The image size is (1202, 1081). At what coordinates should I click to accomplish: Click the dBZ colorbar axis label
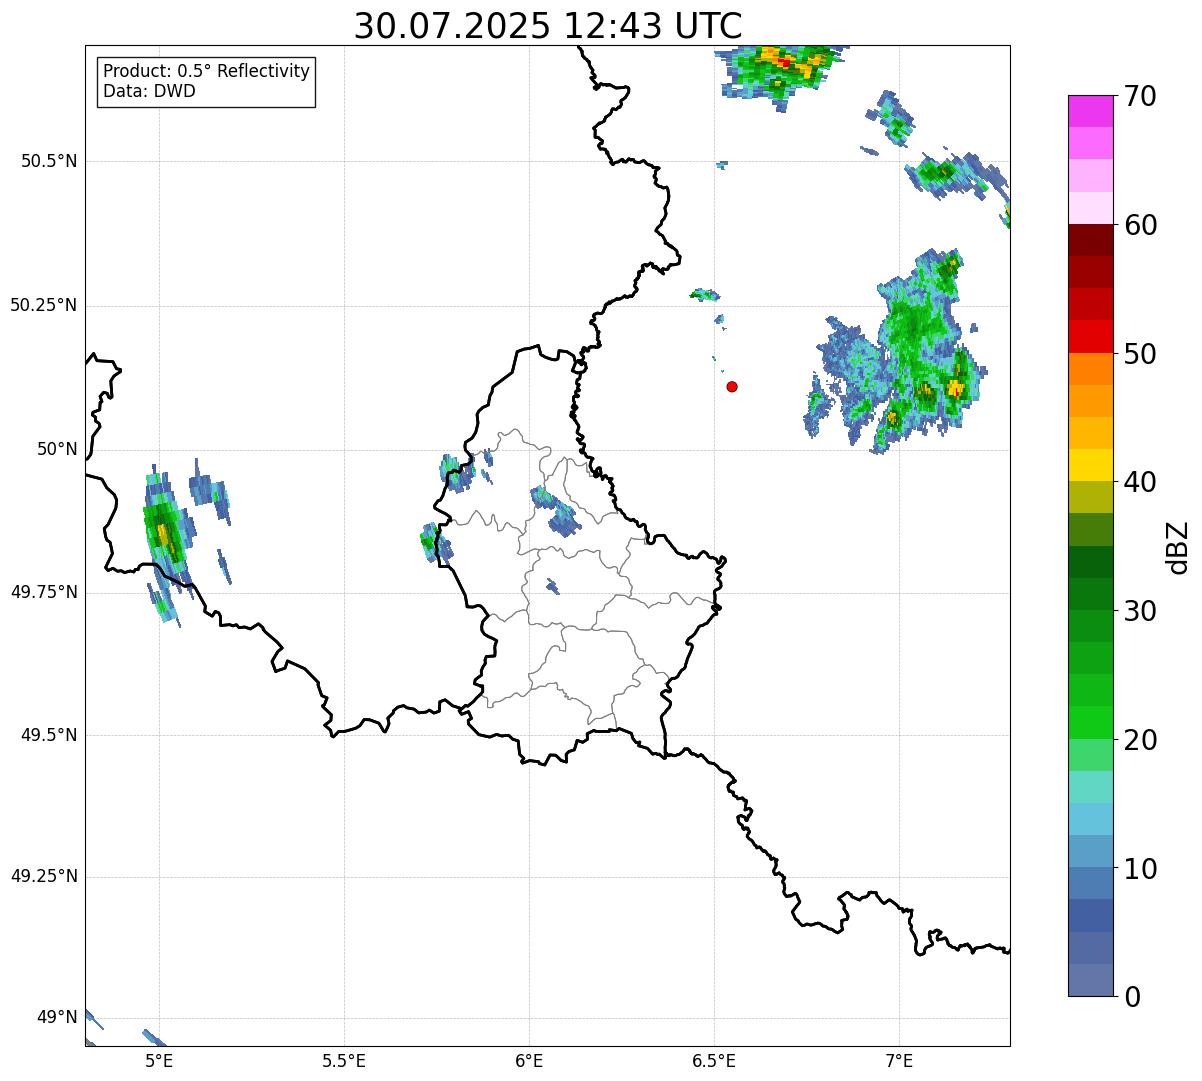(x=1178, y=546)
